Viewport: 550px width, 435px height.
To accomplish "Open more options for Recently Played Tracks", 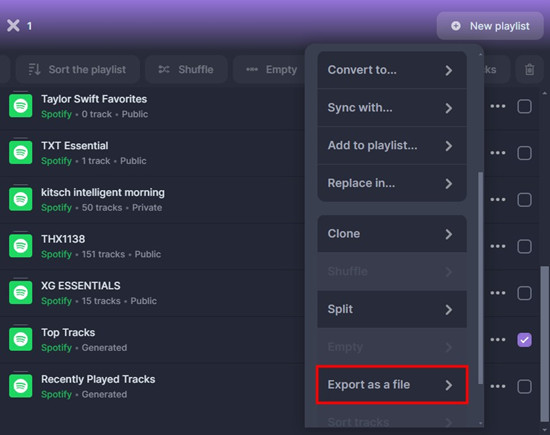I will [x=498, y=386].
